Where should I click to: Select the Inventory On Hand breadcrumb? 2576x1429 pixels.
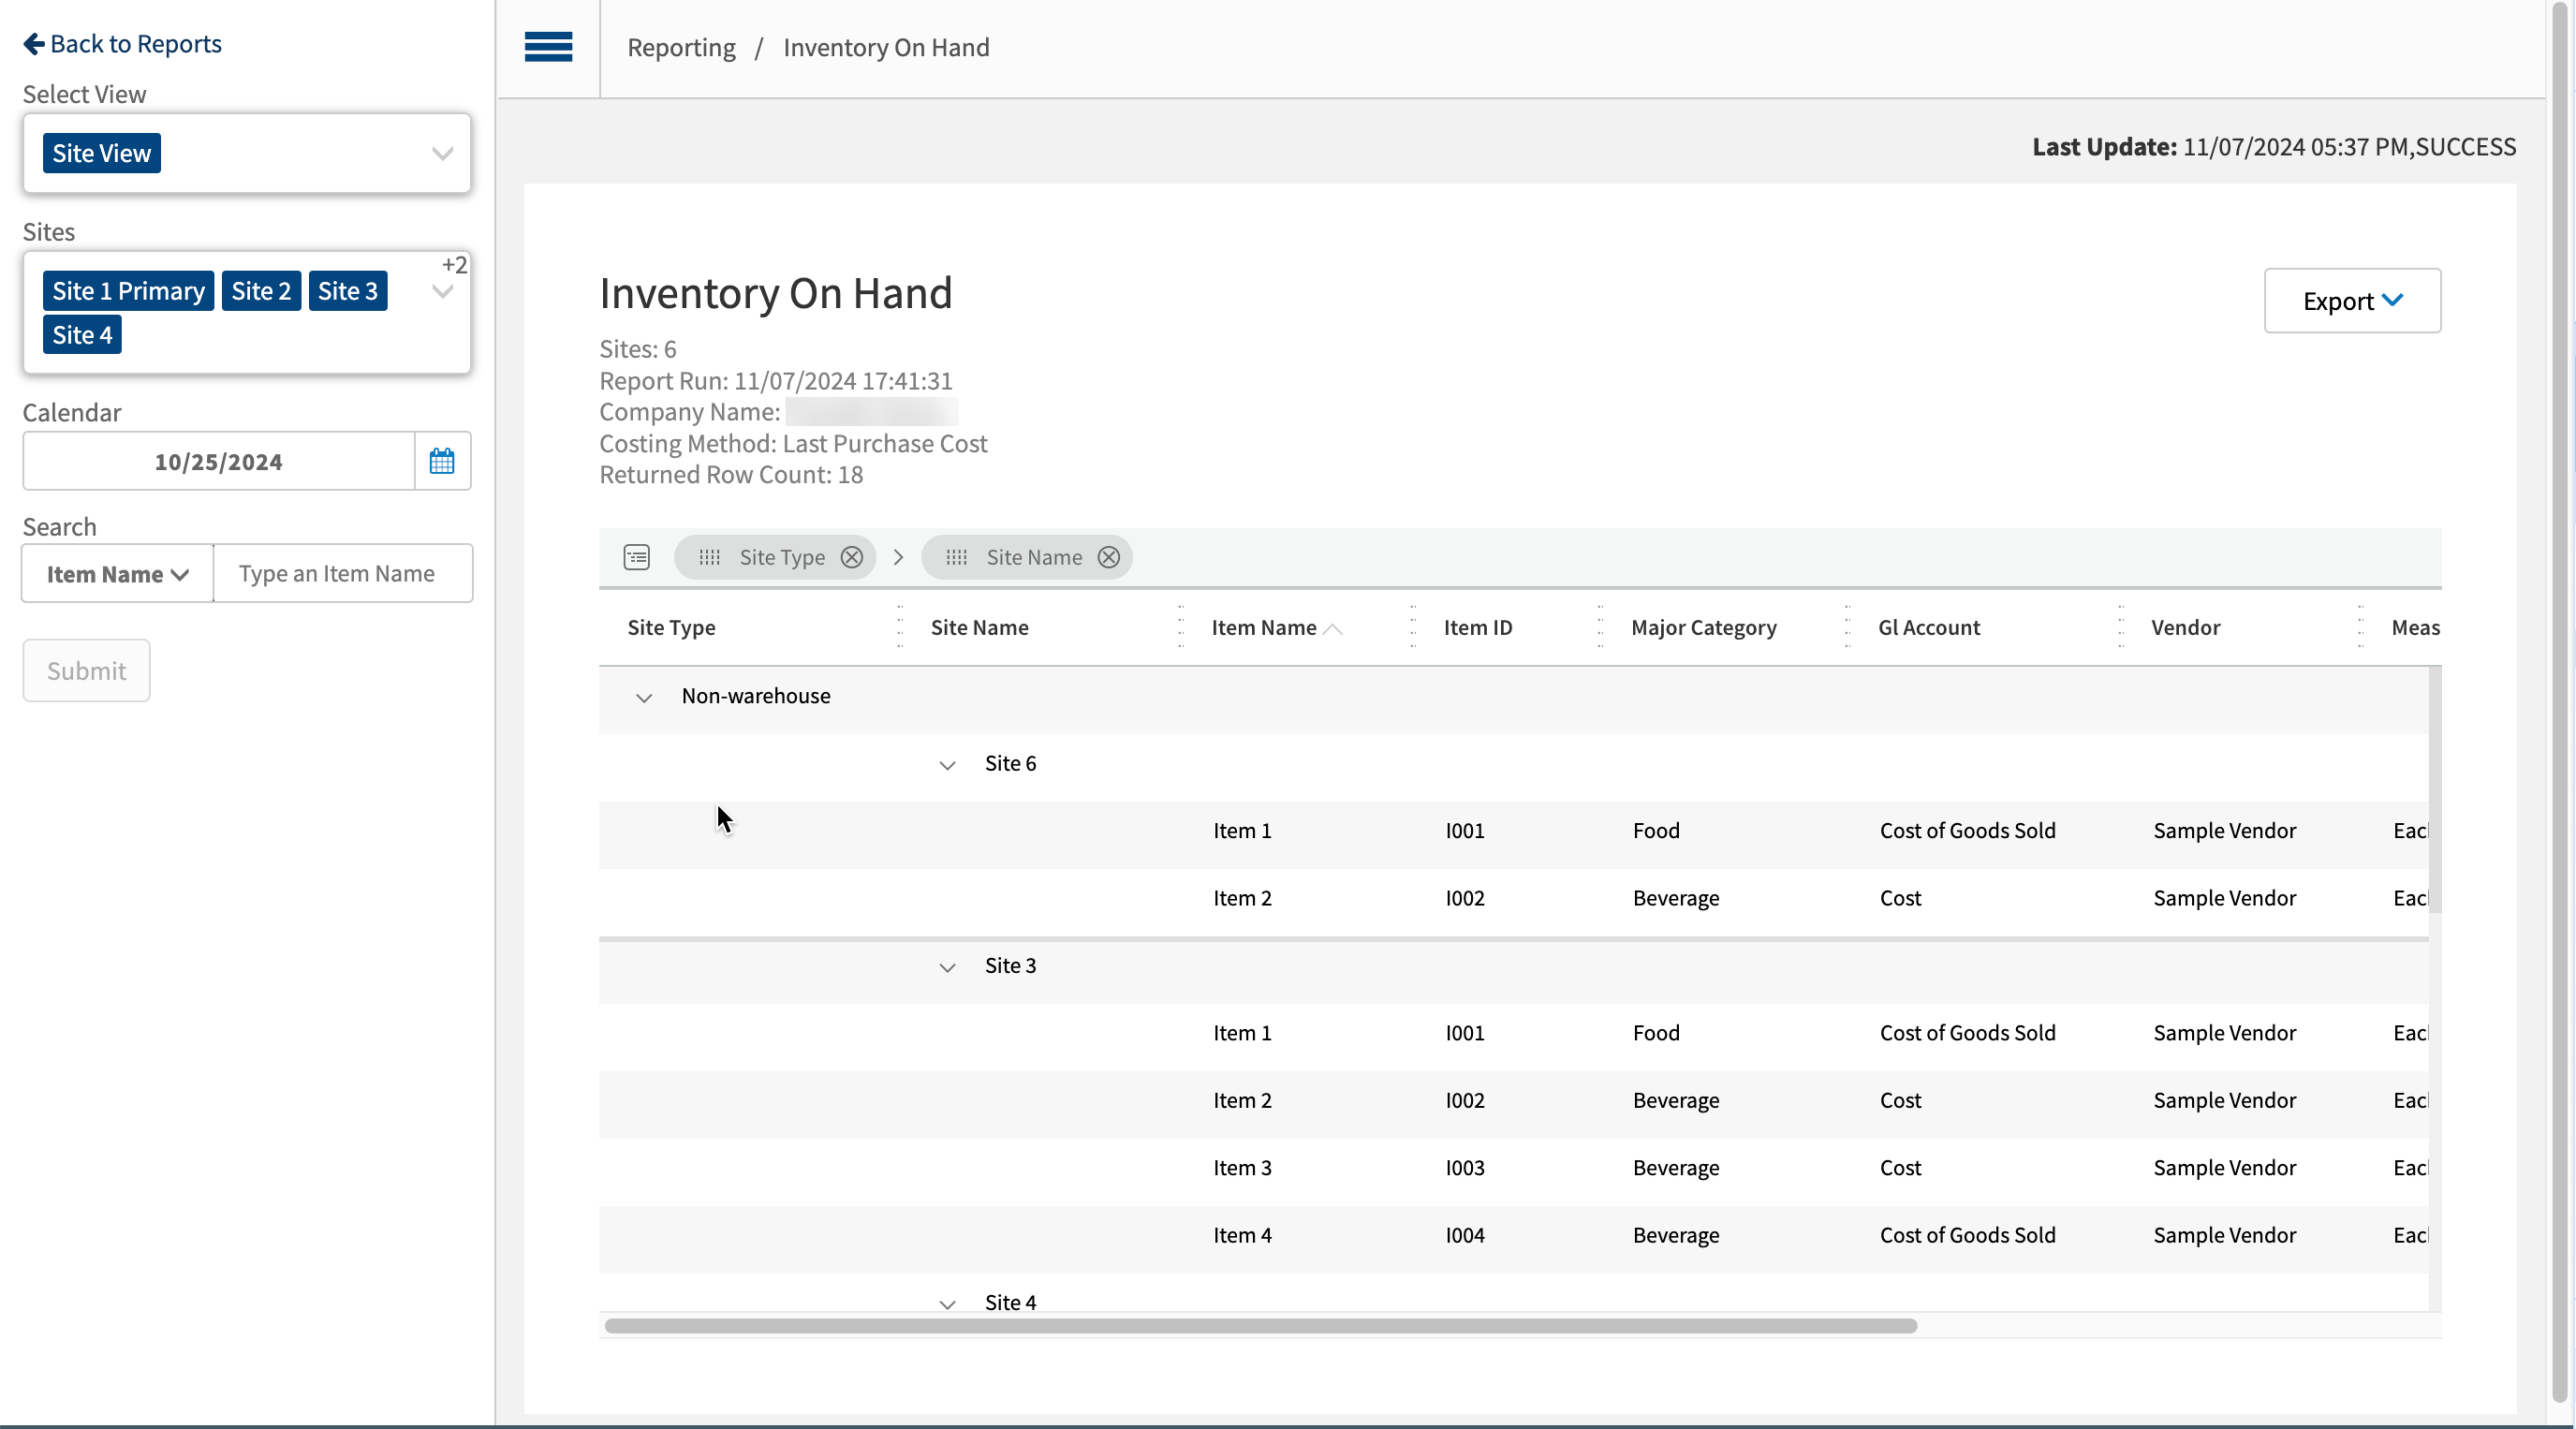[885, 47]
